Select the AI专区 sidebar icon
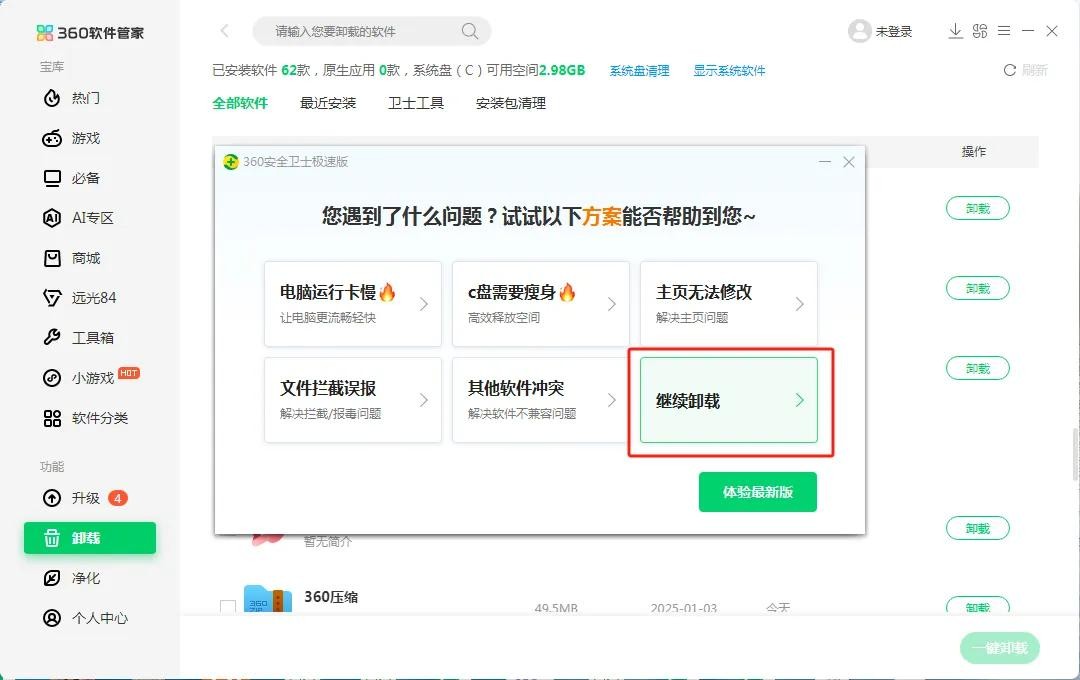1080x680 pixels. [52, 218]
